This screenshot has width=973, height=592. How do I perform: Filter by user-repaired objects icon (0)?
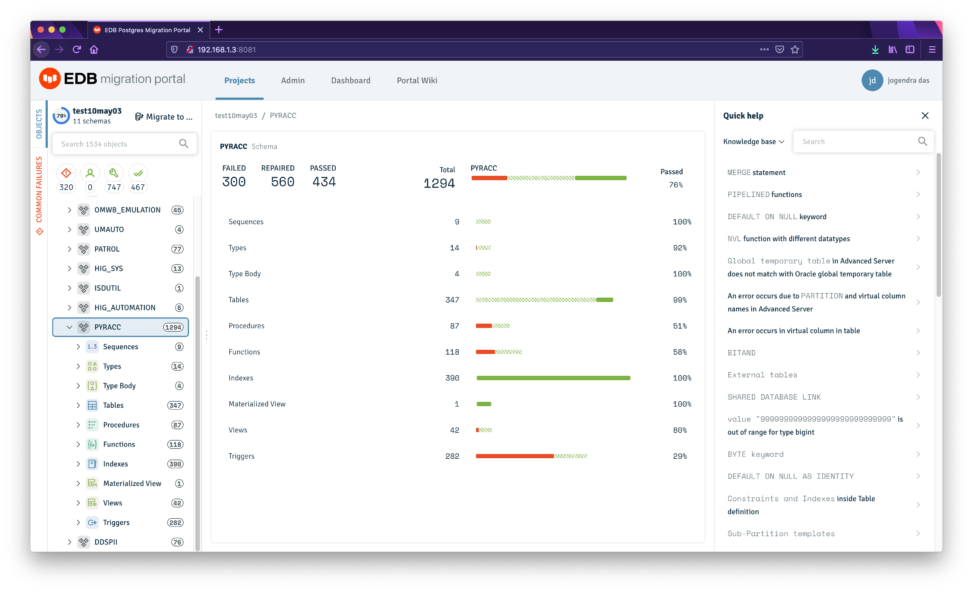tap(90, 173)
